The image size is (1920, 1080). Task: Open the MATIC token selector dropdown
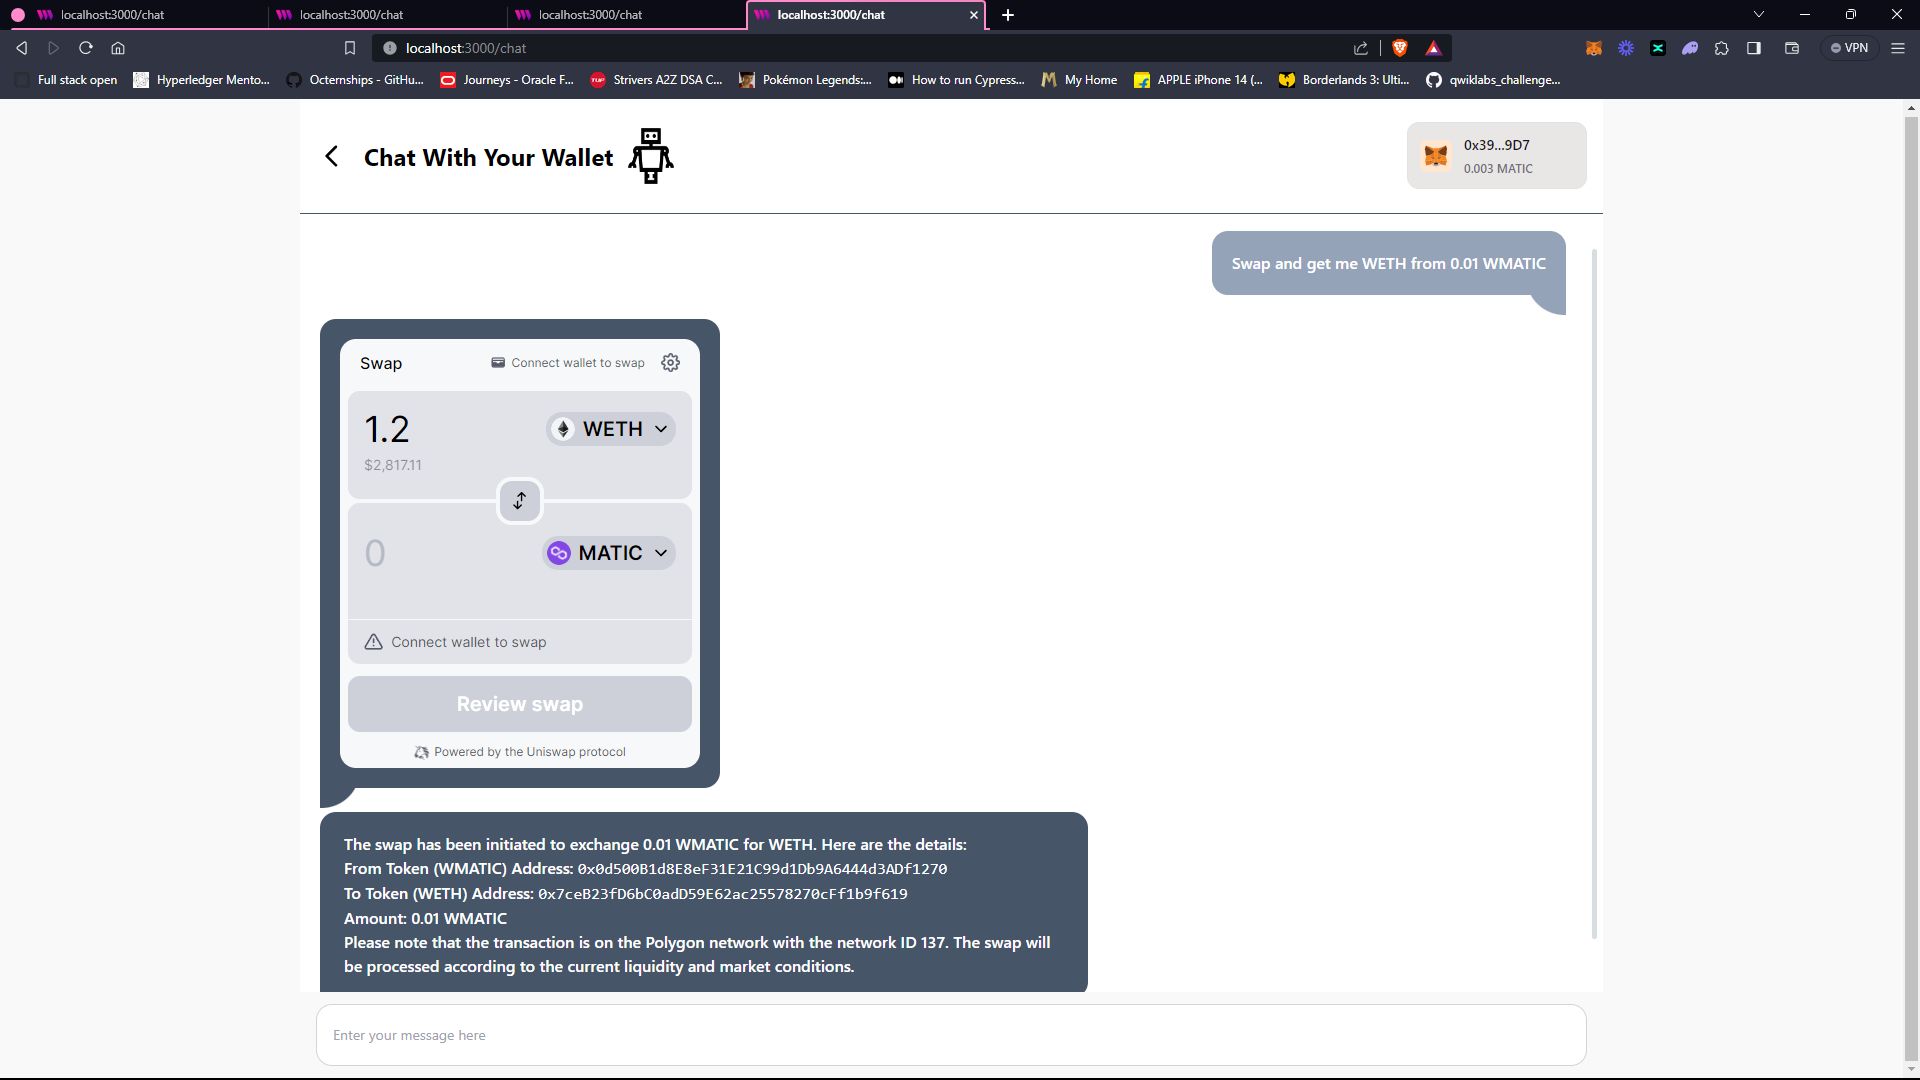[x=608, y=553]
